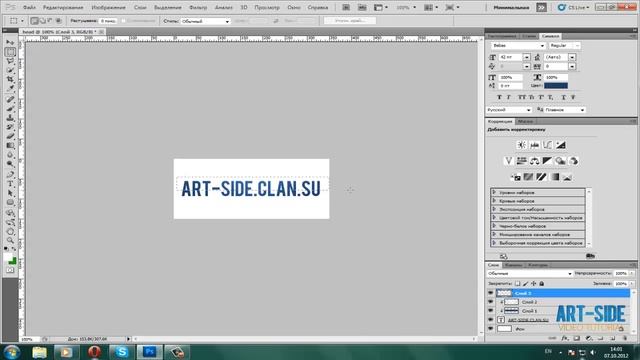Toggle underline in Character panel

click(564, 97)
